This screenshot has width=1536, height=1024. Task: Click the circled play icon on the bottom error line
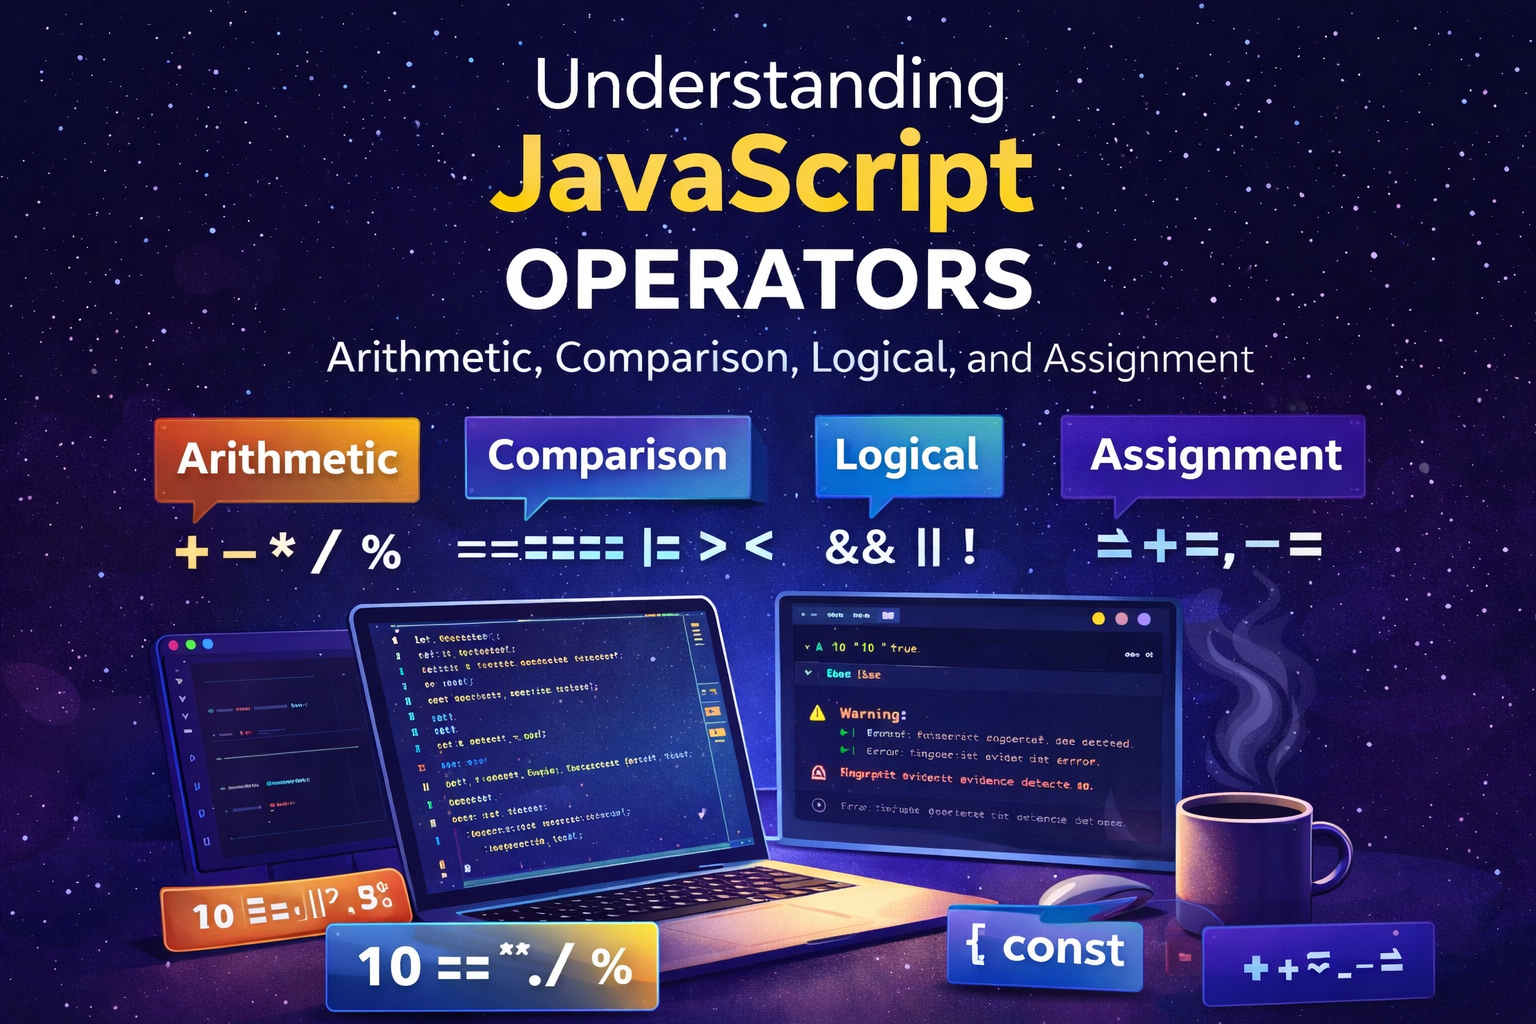(819, 804)
